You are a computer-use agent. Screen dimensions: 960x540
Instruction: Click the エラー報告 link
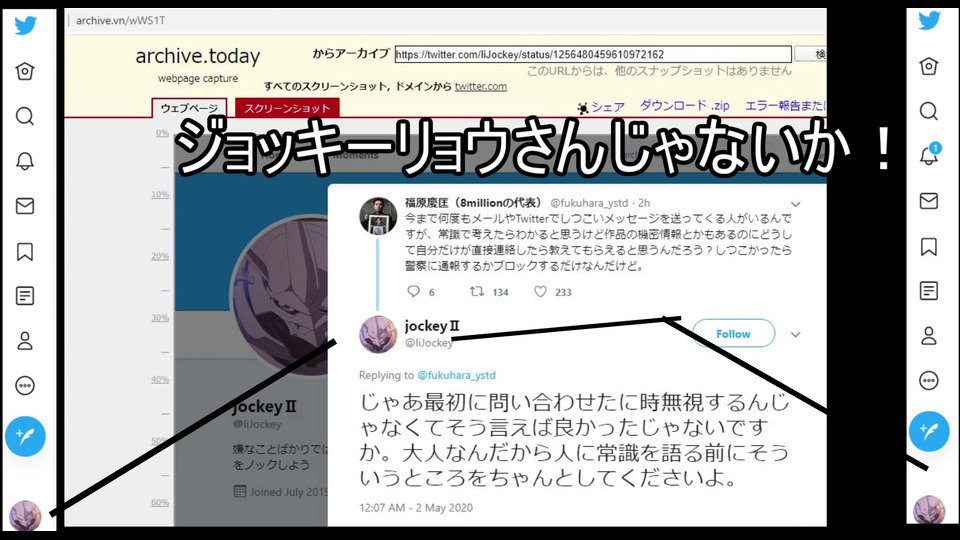(x=785, y=105)
